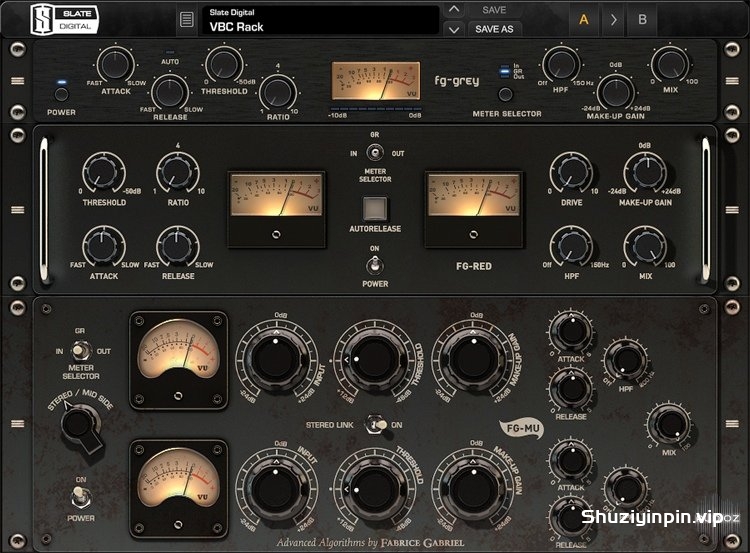Open the preset list menu icon
The height and width of the screenshot is (553, 750).
pos(187,20)
